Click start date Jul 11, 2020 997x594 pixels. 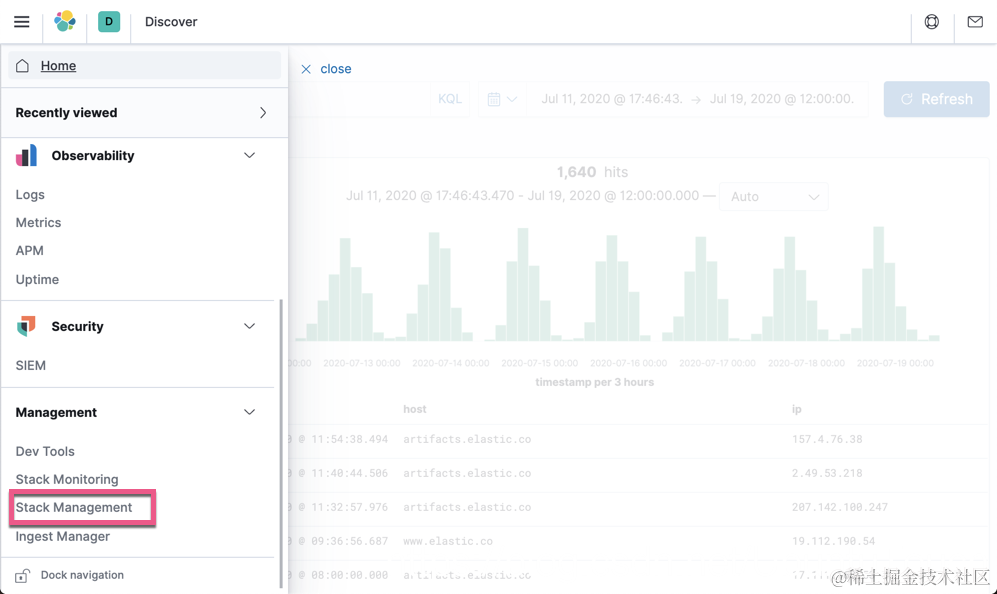[x=612, y=99]
